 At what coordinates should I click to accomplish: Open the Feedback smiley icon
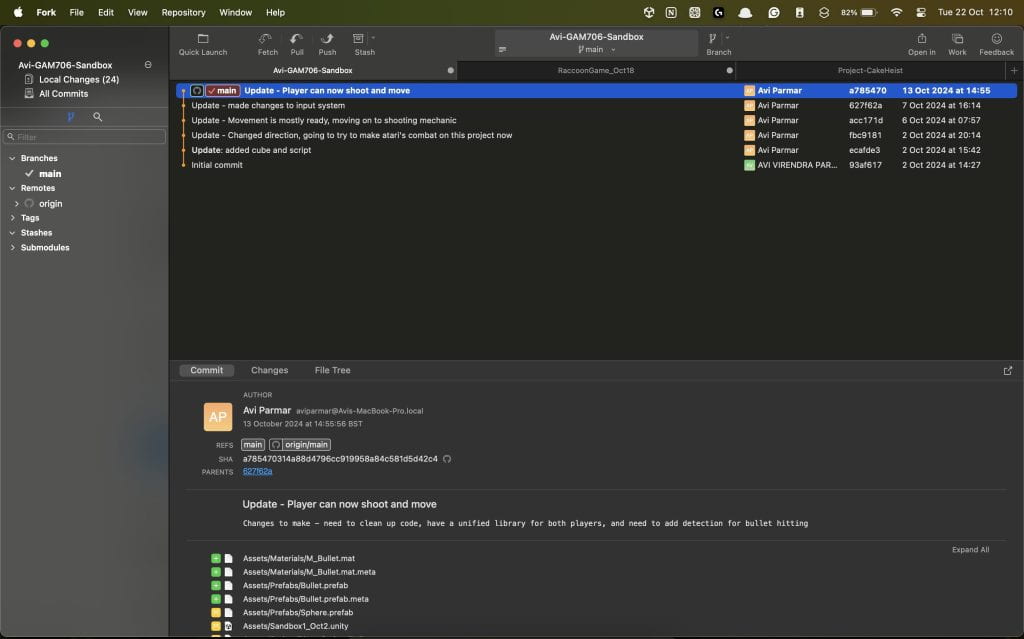pos(996,39)
